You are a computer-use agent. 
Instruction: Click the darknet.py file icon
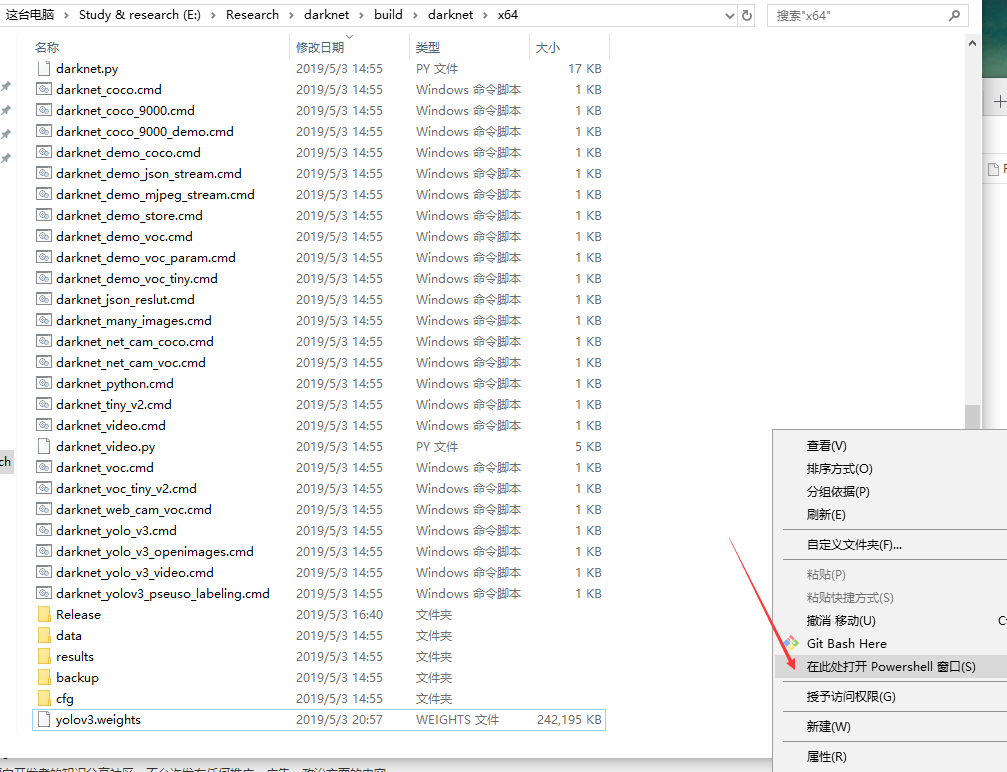(x=44, y=68)
